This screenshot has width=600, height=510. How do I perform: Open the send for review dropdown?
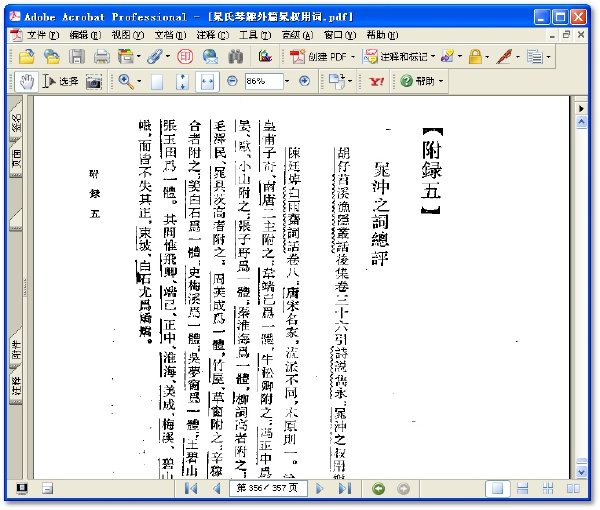click(451, 57)
